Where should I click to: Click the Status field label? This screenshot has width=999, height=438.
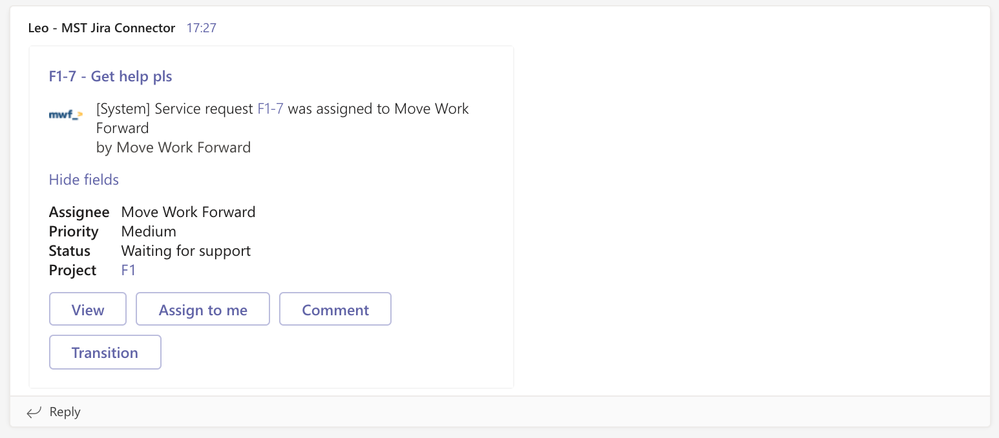[69, 251]
